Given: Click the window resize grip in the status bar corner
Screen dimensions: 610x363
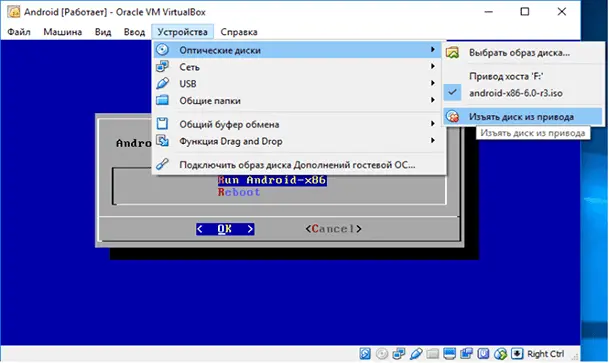Looking at the screenshot, I should click(x=574, y=356).
